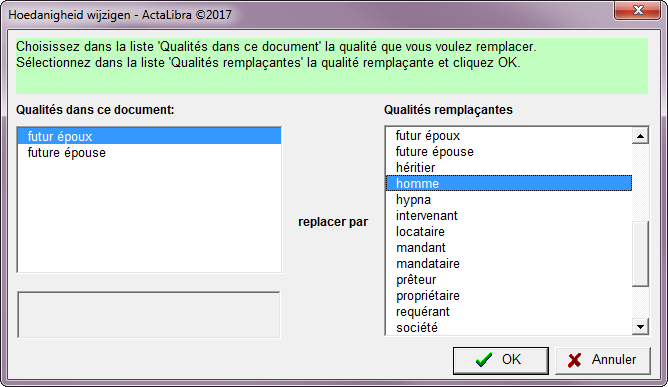Click the up arrow of the list scrollbar
Screen dimensions: 668x387
coord(640,136)
